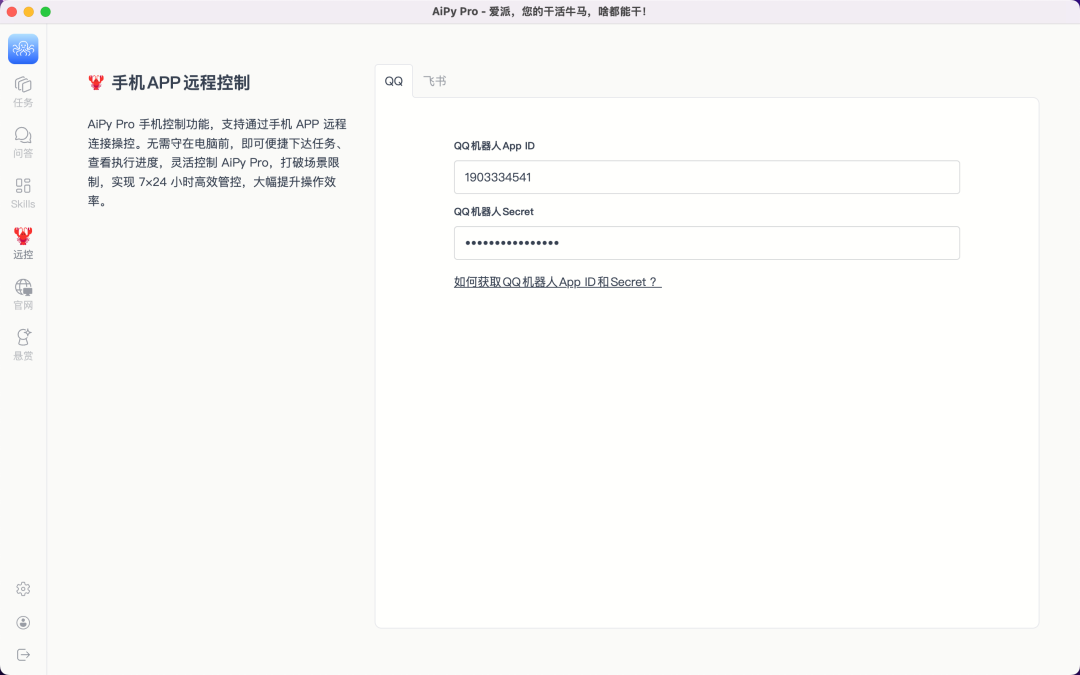Viewport: 1080px width, 675px height.
Task: Minimize the window with yellow button
Action: (x=28, y=10)
